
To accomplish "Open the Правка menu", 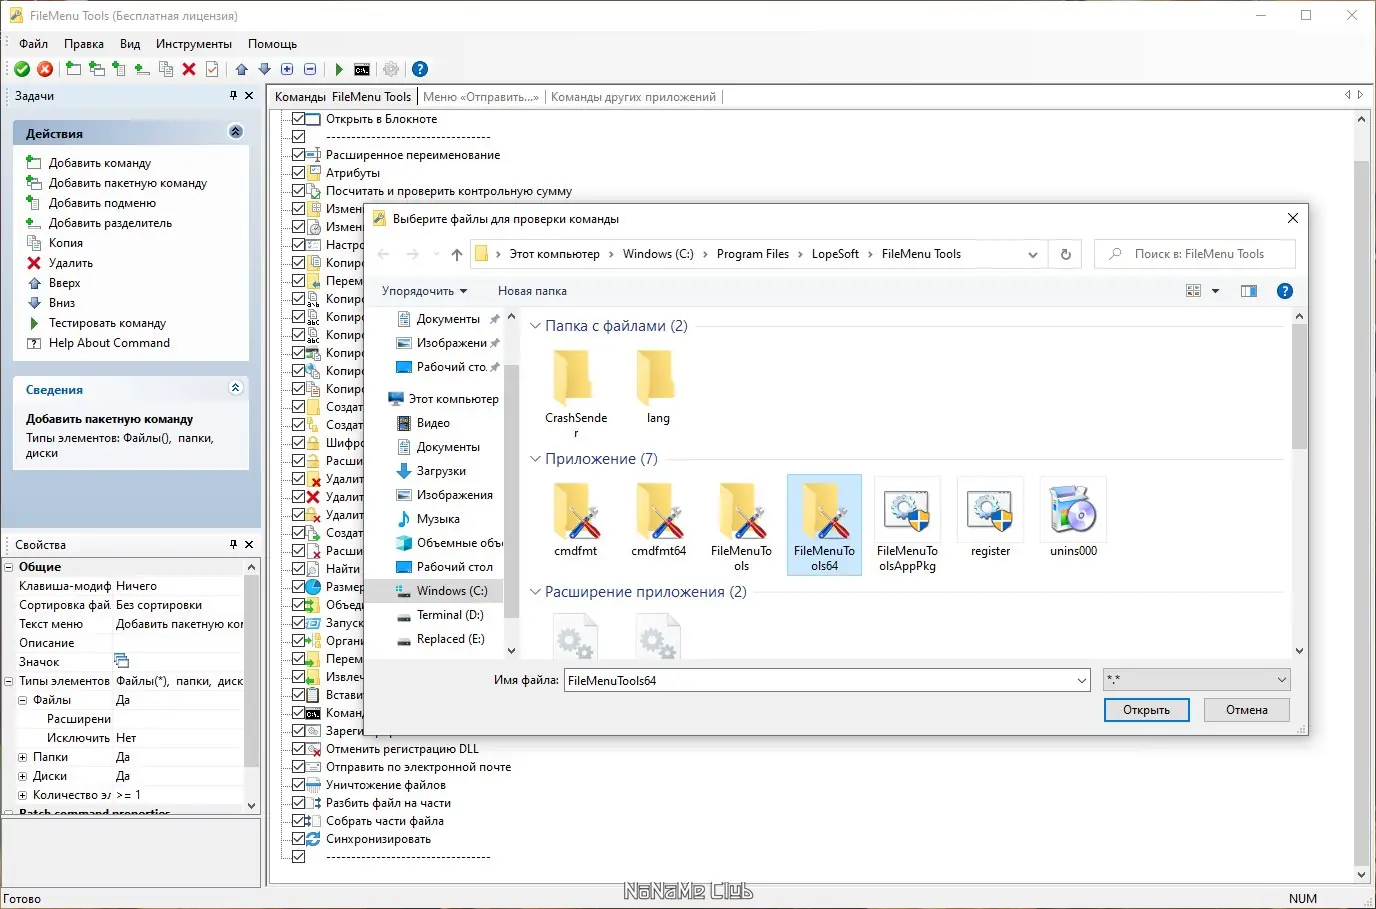I will click(x=84, y=44).
